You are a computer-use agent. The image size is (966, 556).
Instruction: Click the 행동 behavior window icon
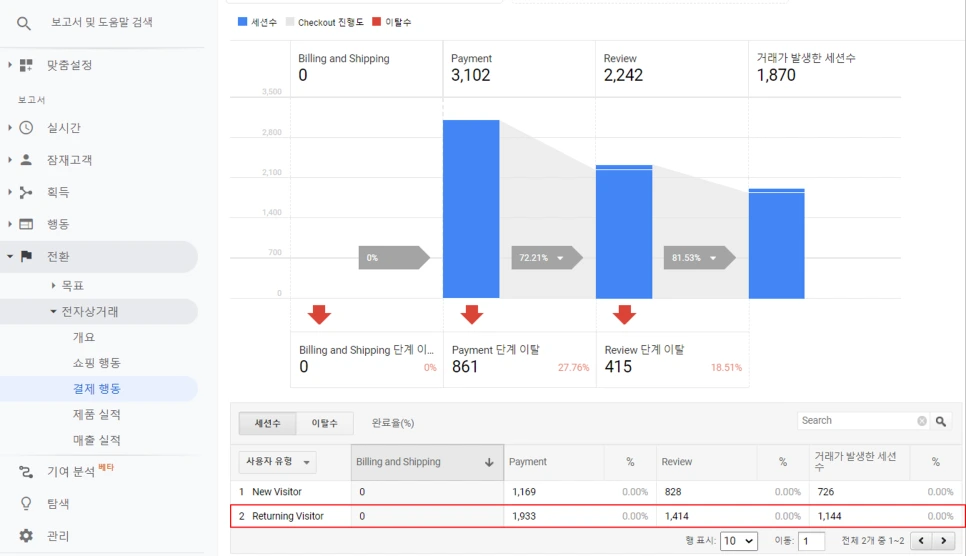(26, 224)
